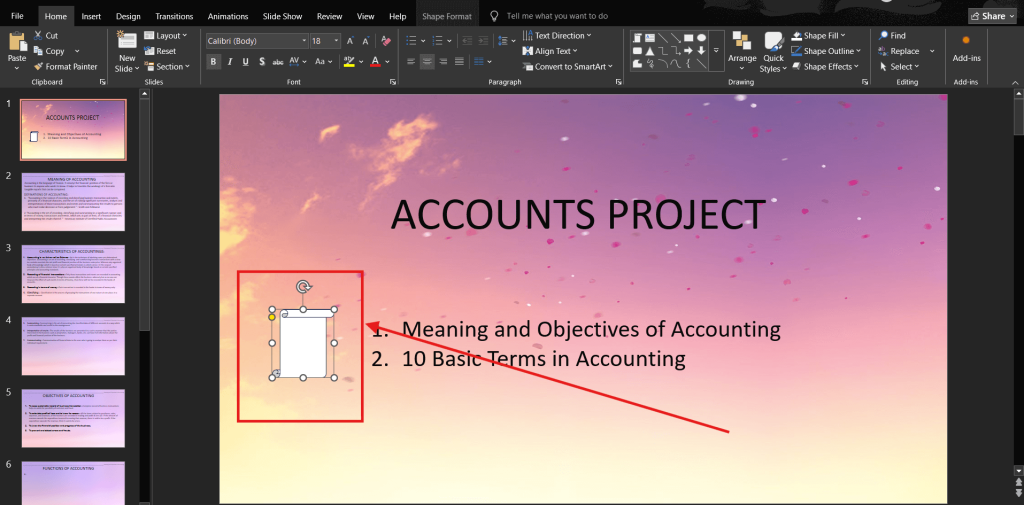
Task: Decrease font size with the smaller A
Action: tap(364, 41)
